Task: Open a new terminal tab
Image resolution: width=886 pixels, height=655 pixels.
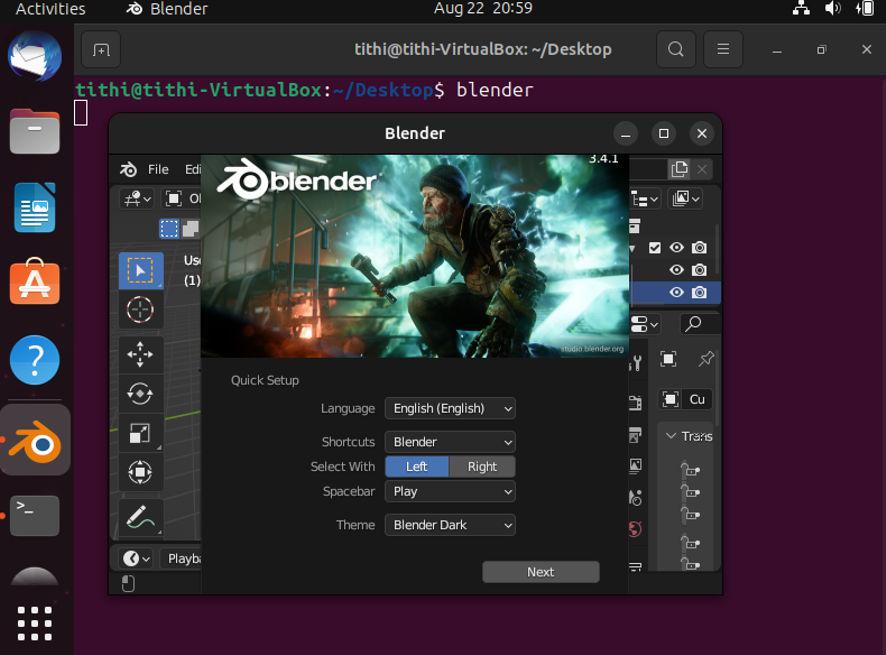Action: pyautogui.click(x=101, y=50)
